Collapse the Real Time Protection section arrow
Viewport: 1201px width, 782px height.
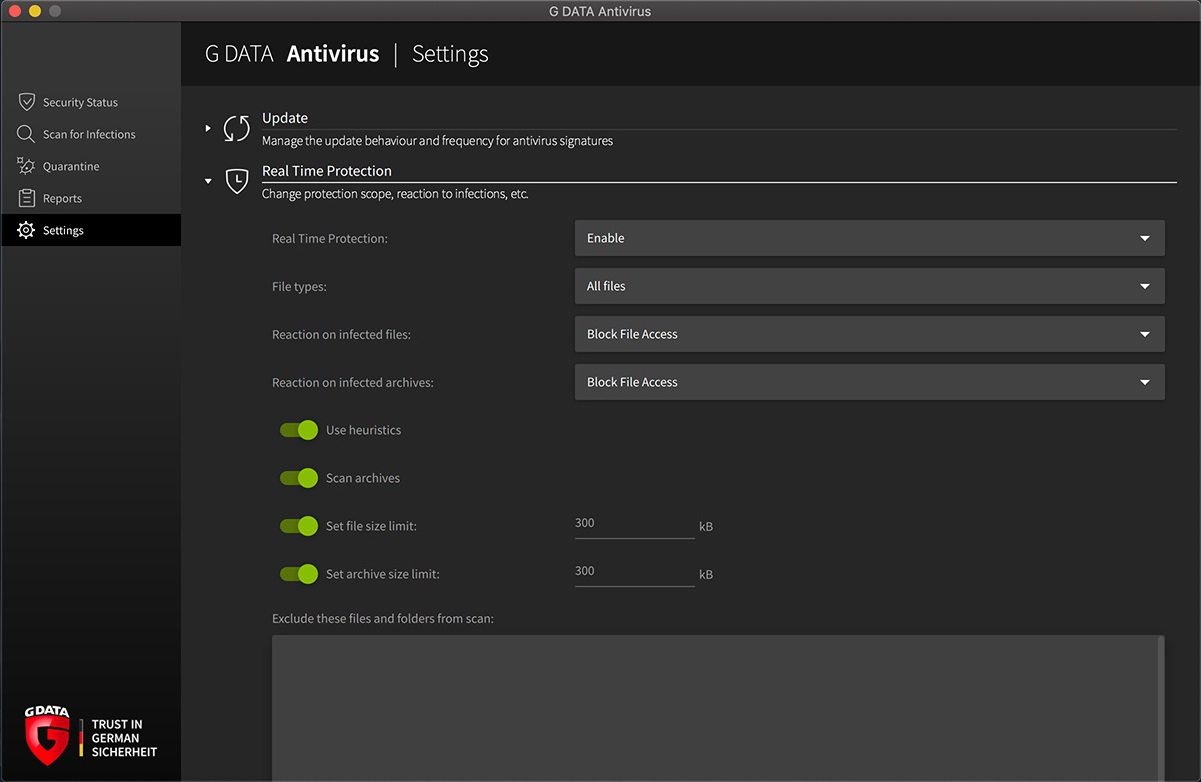click(208, 181)
